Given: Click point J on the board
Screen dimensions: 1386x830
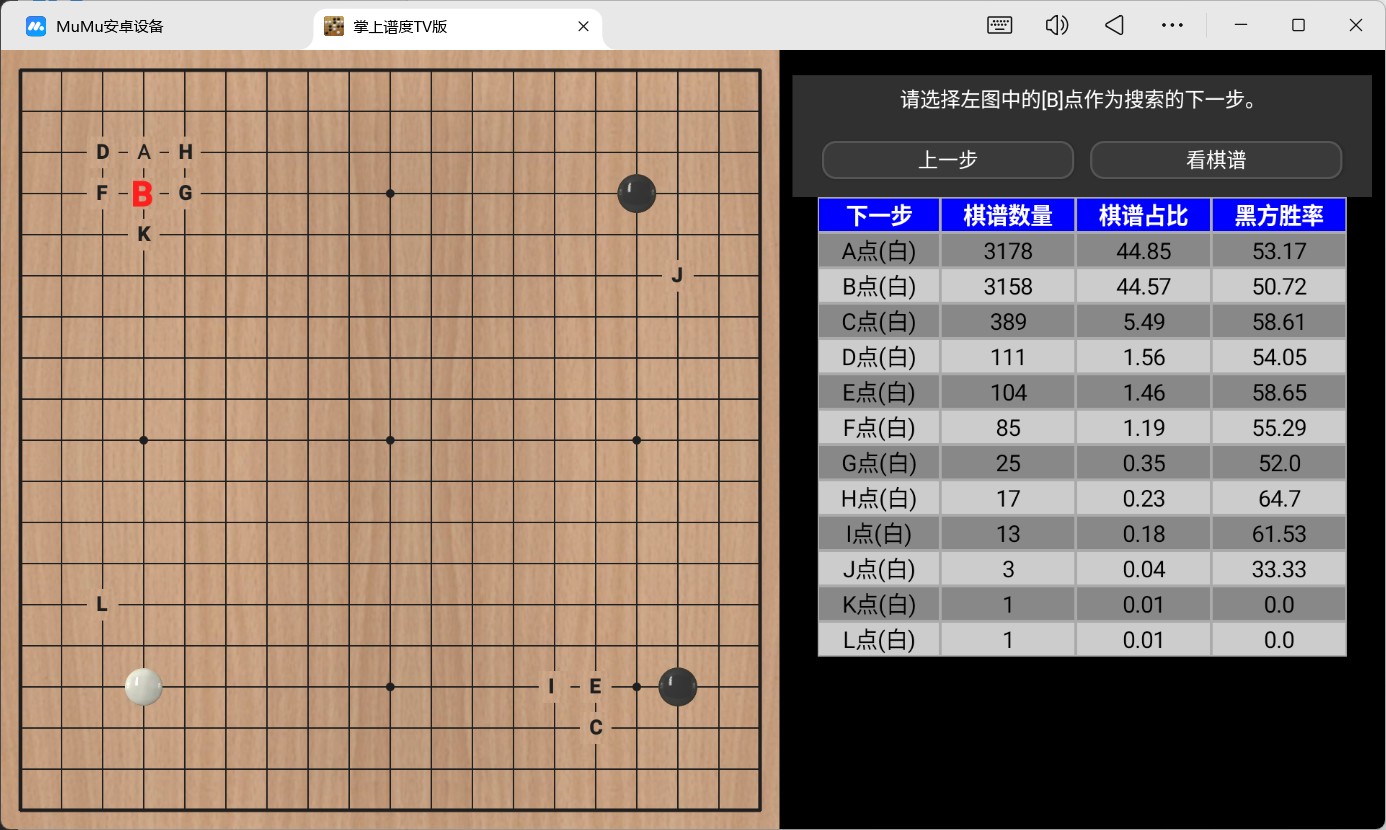Looking at the screenshot, I should pos(677,275).
